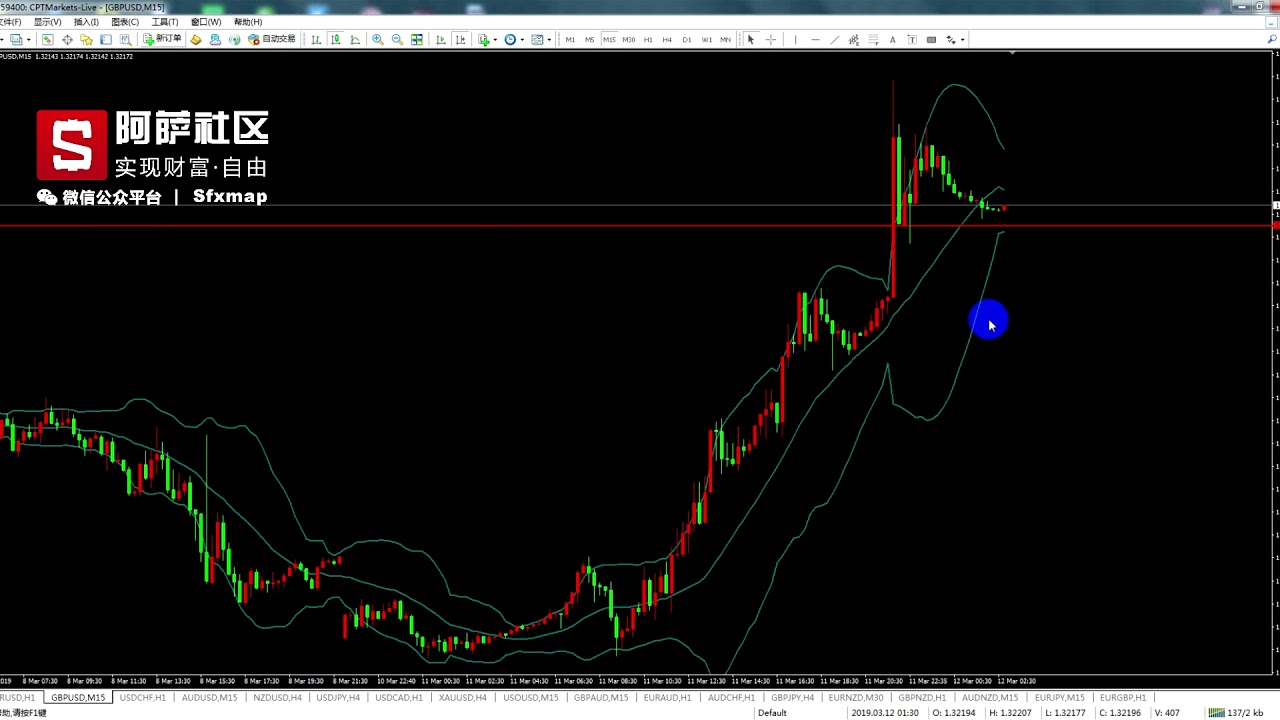Switch chart to bar chart type
This screenshot has width=1280, height=720.
click(316, 40)
